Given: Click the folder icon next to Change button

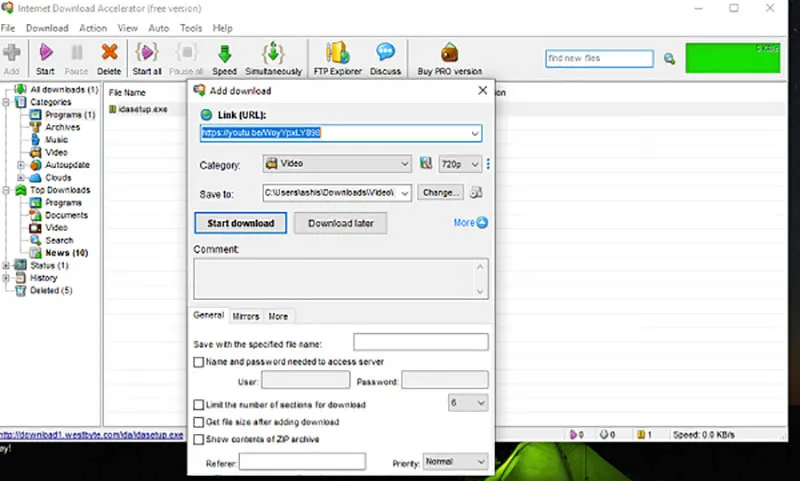Looking at the screenshot, I should tap(476, 193).
